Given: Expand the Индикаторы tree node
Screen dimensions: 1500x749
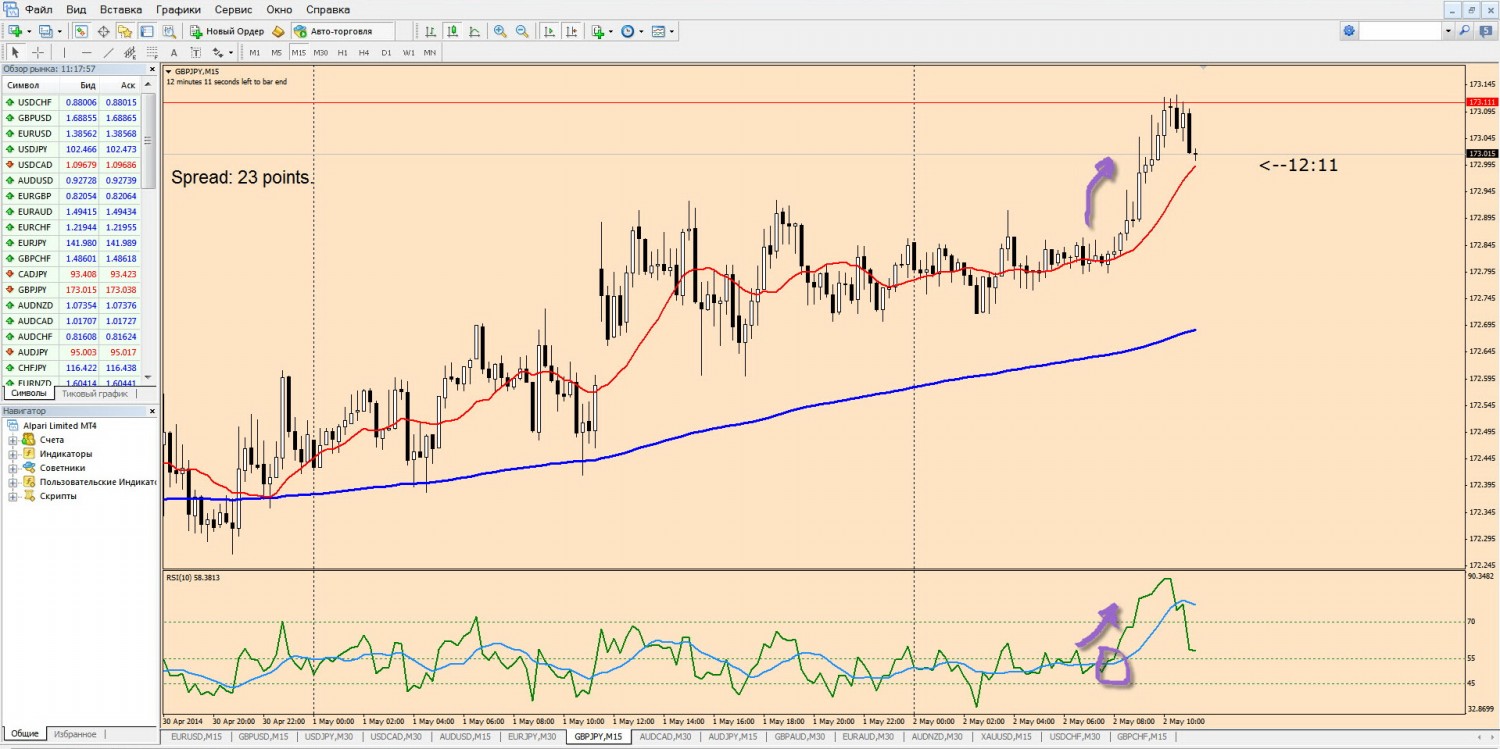Looking at the screenshot, I should (14, 454).
